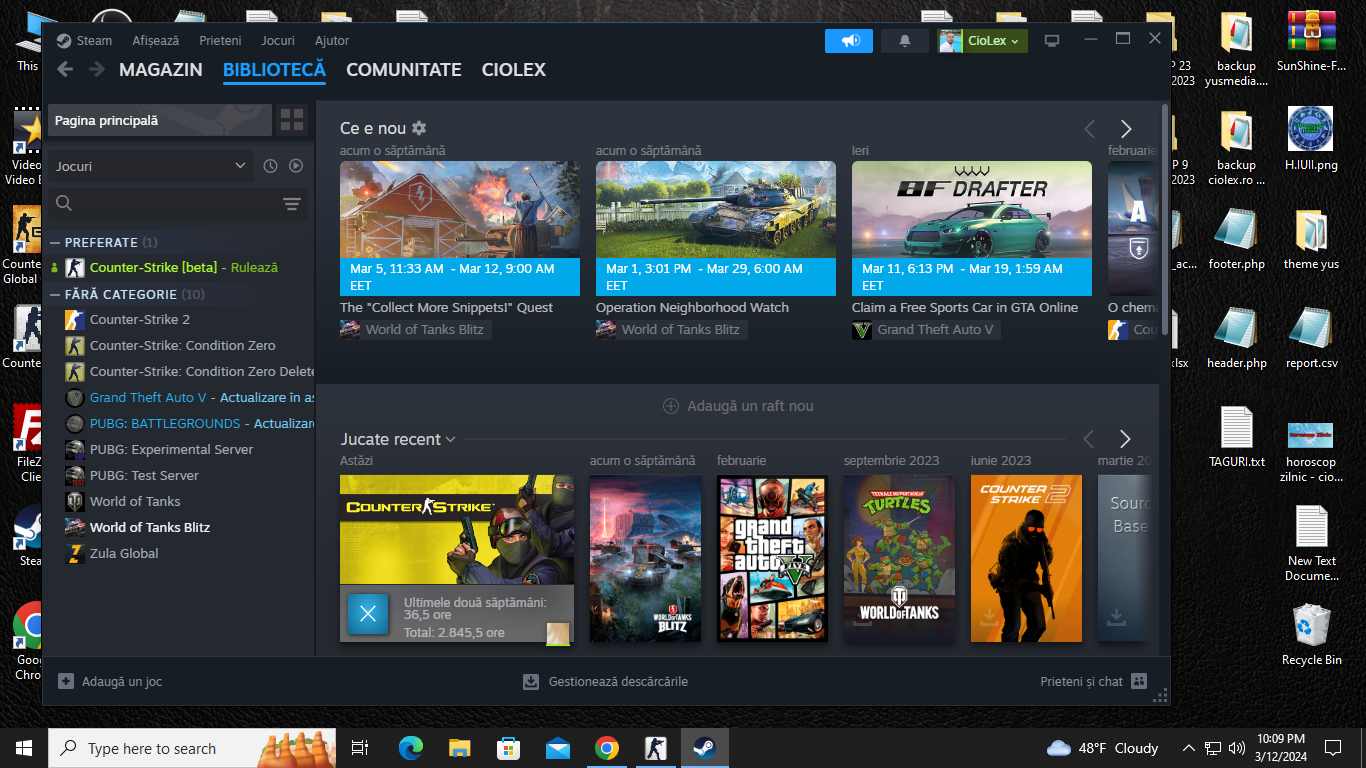Screen dimensions: 1366x768
Task: Click the ready-to-play filter icon
Action: (x=296, y=166)
